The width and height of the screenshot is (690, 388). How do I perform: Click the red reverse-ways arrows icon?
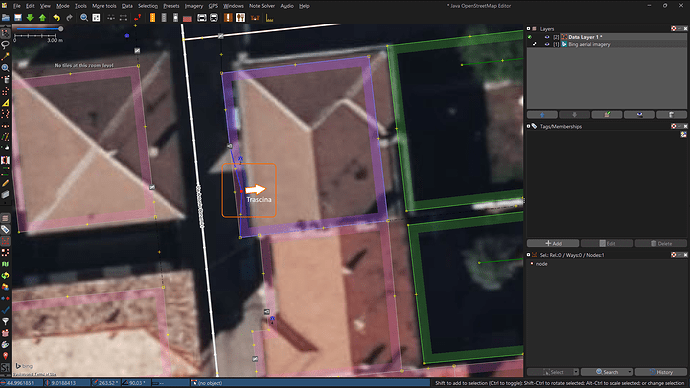coord(138,18)
